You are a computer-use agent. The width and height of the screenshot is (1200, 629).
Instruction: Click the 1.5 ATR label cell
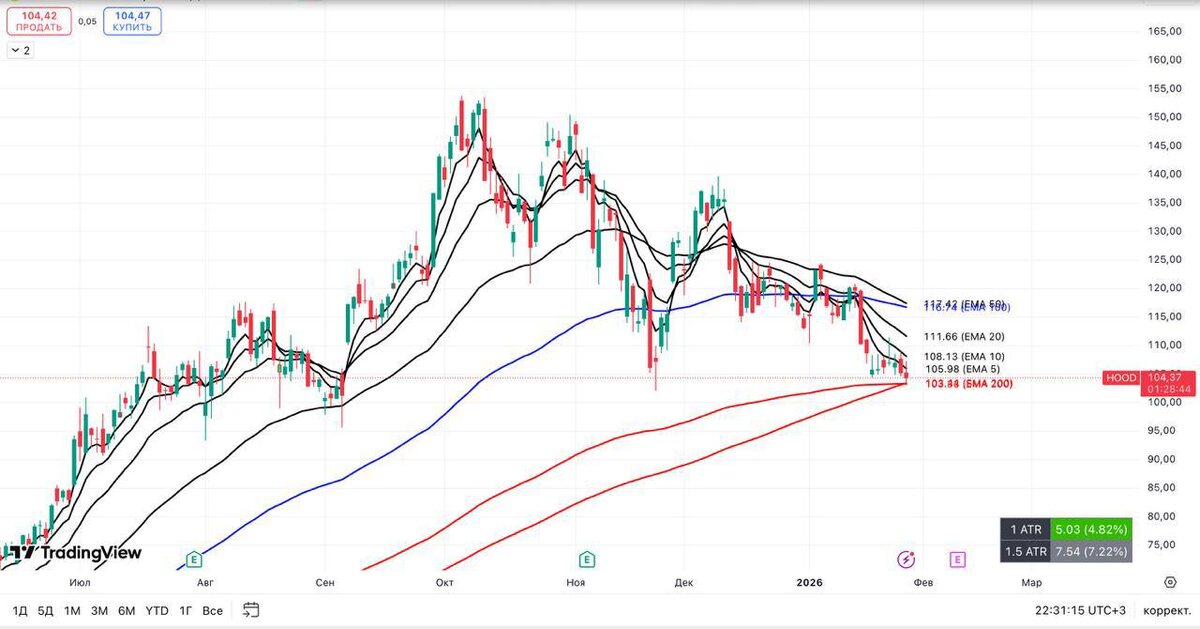1026,551
